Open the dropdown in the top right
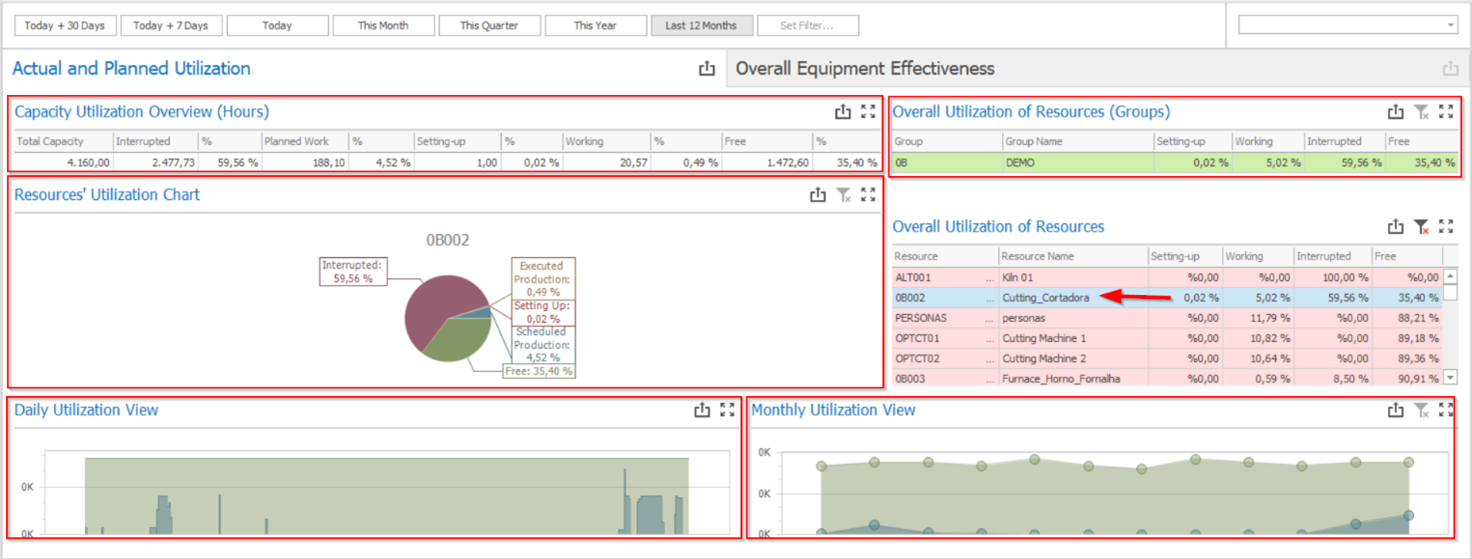 tap(1450, 25)
